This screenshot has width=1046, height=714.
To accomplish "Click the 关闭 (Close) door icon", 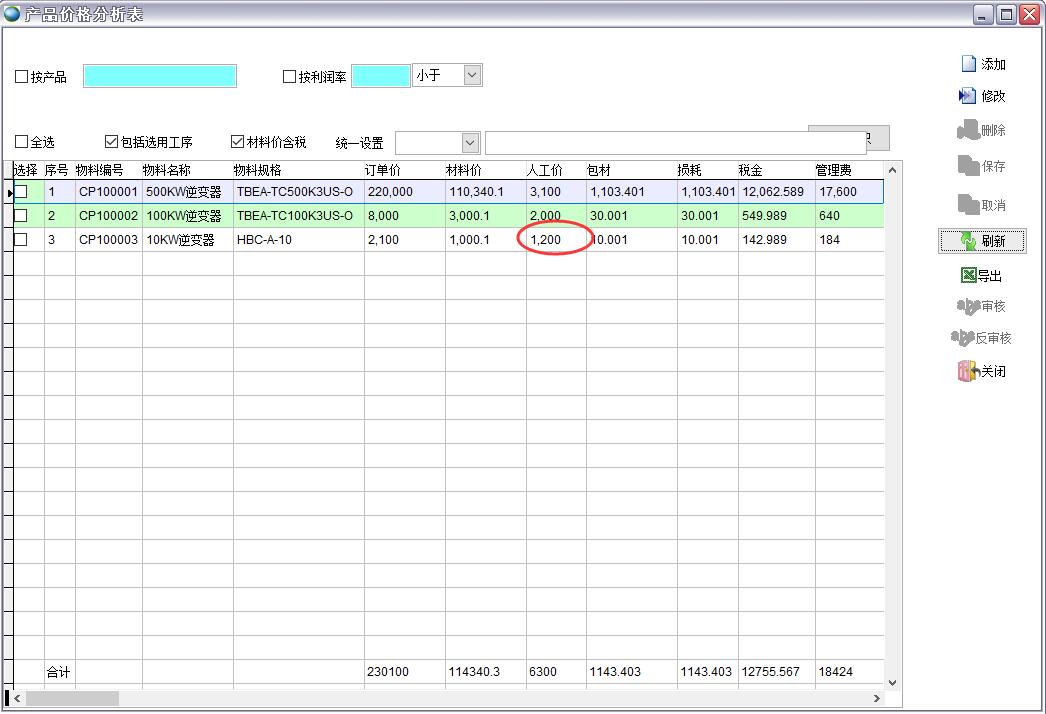I will pos(967,371).
